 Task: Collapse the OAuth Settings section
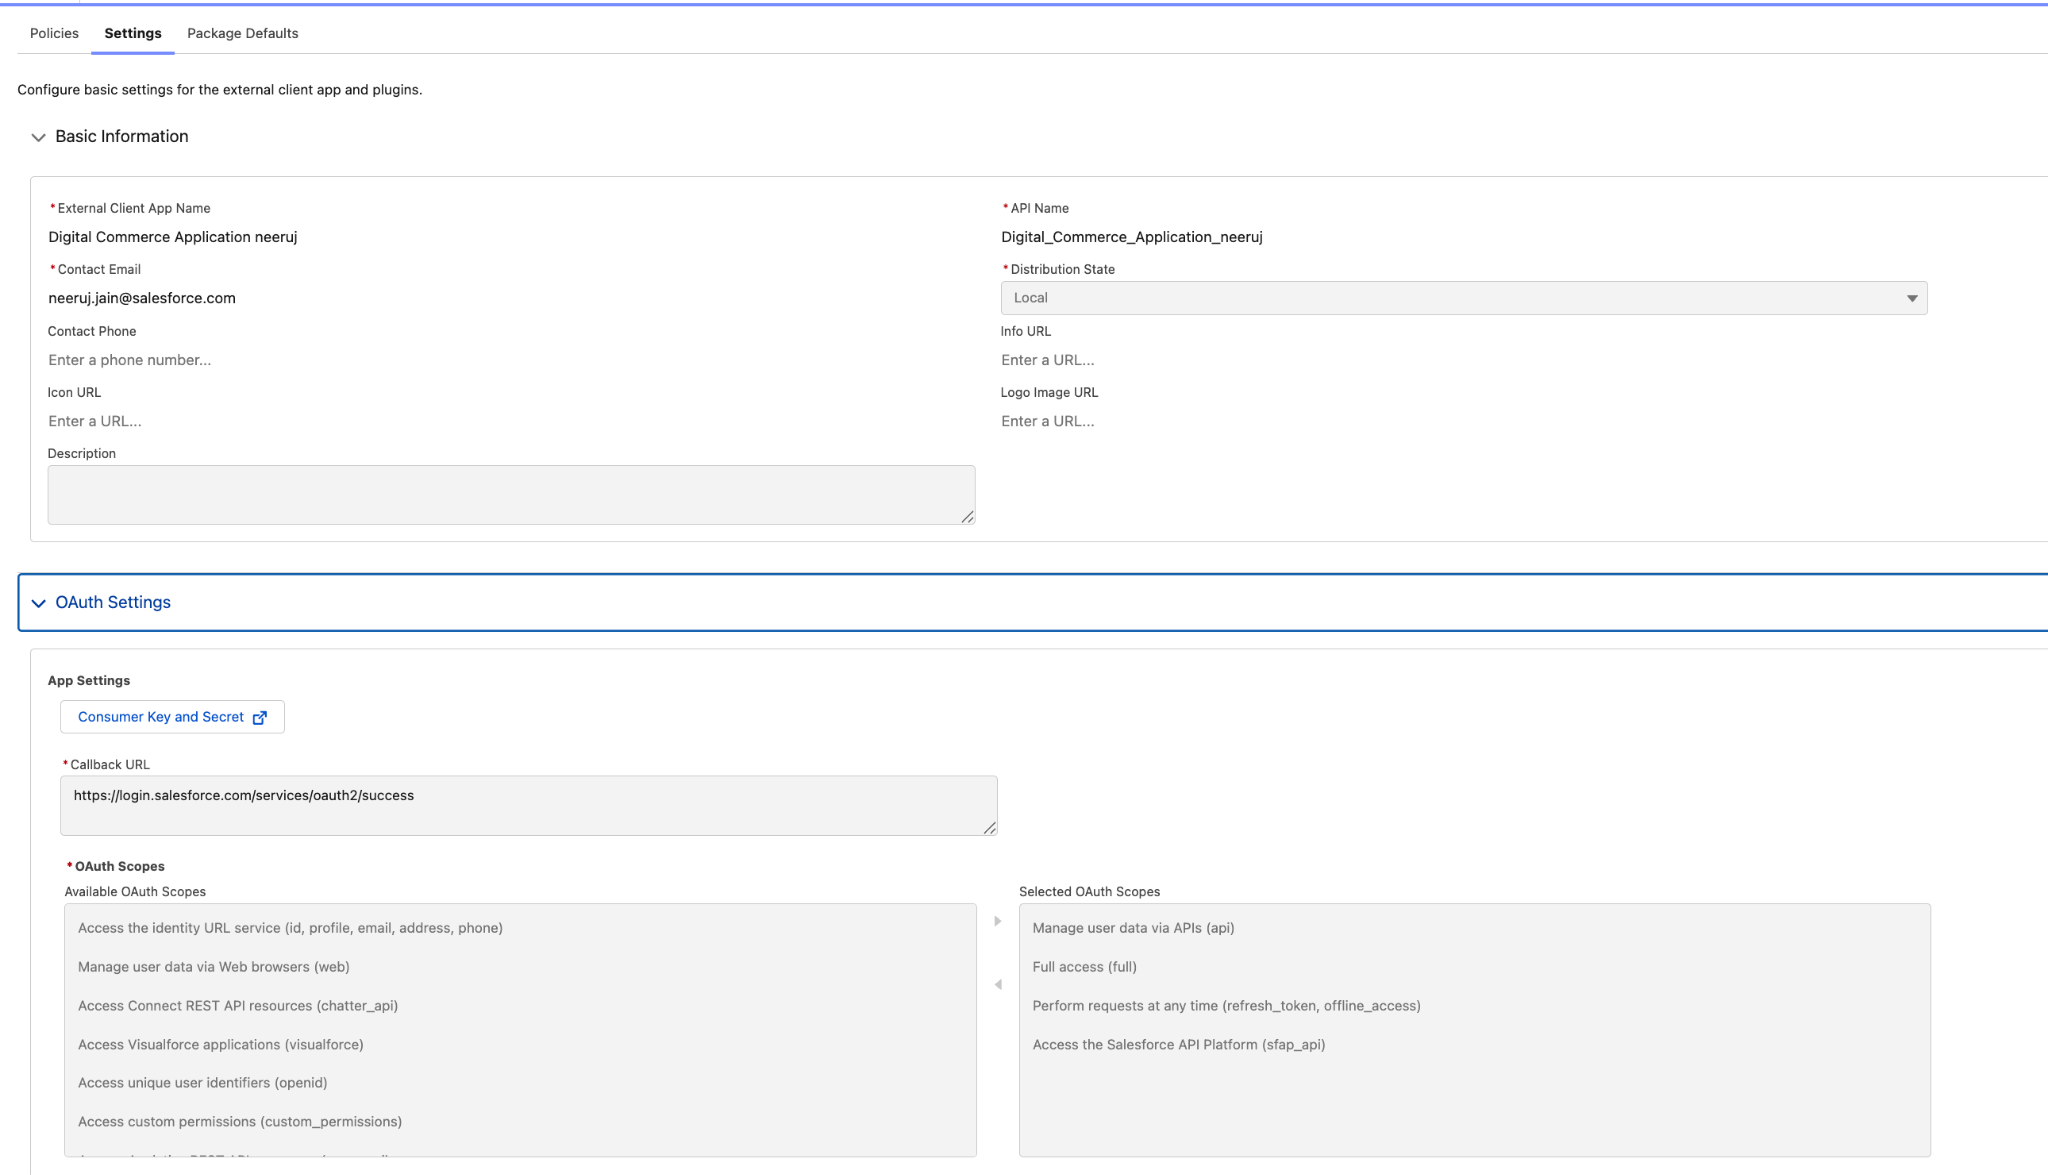coord(1032,602)
